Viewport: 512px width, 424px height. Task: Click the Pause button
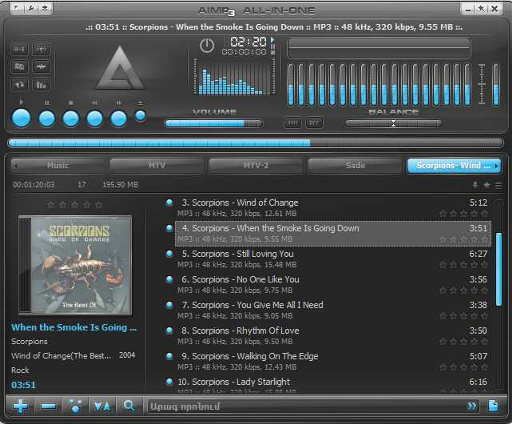pos(47,119)
